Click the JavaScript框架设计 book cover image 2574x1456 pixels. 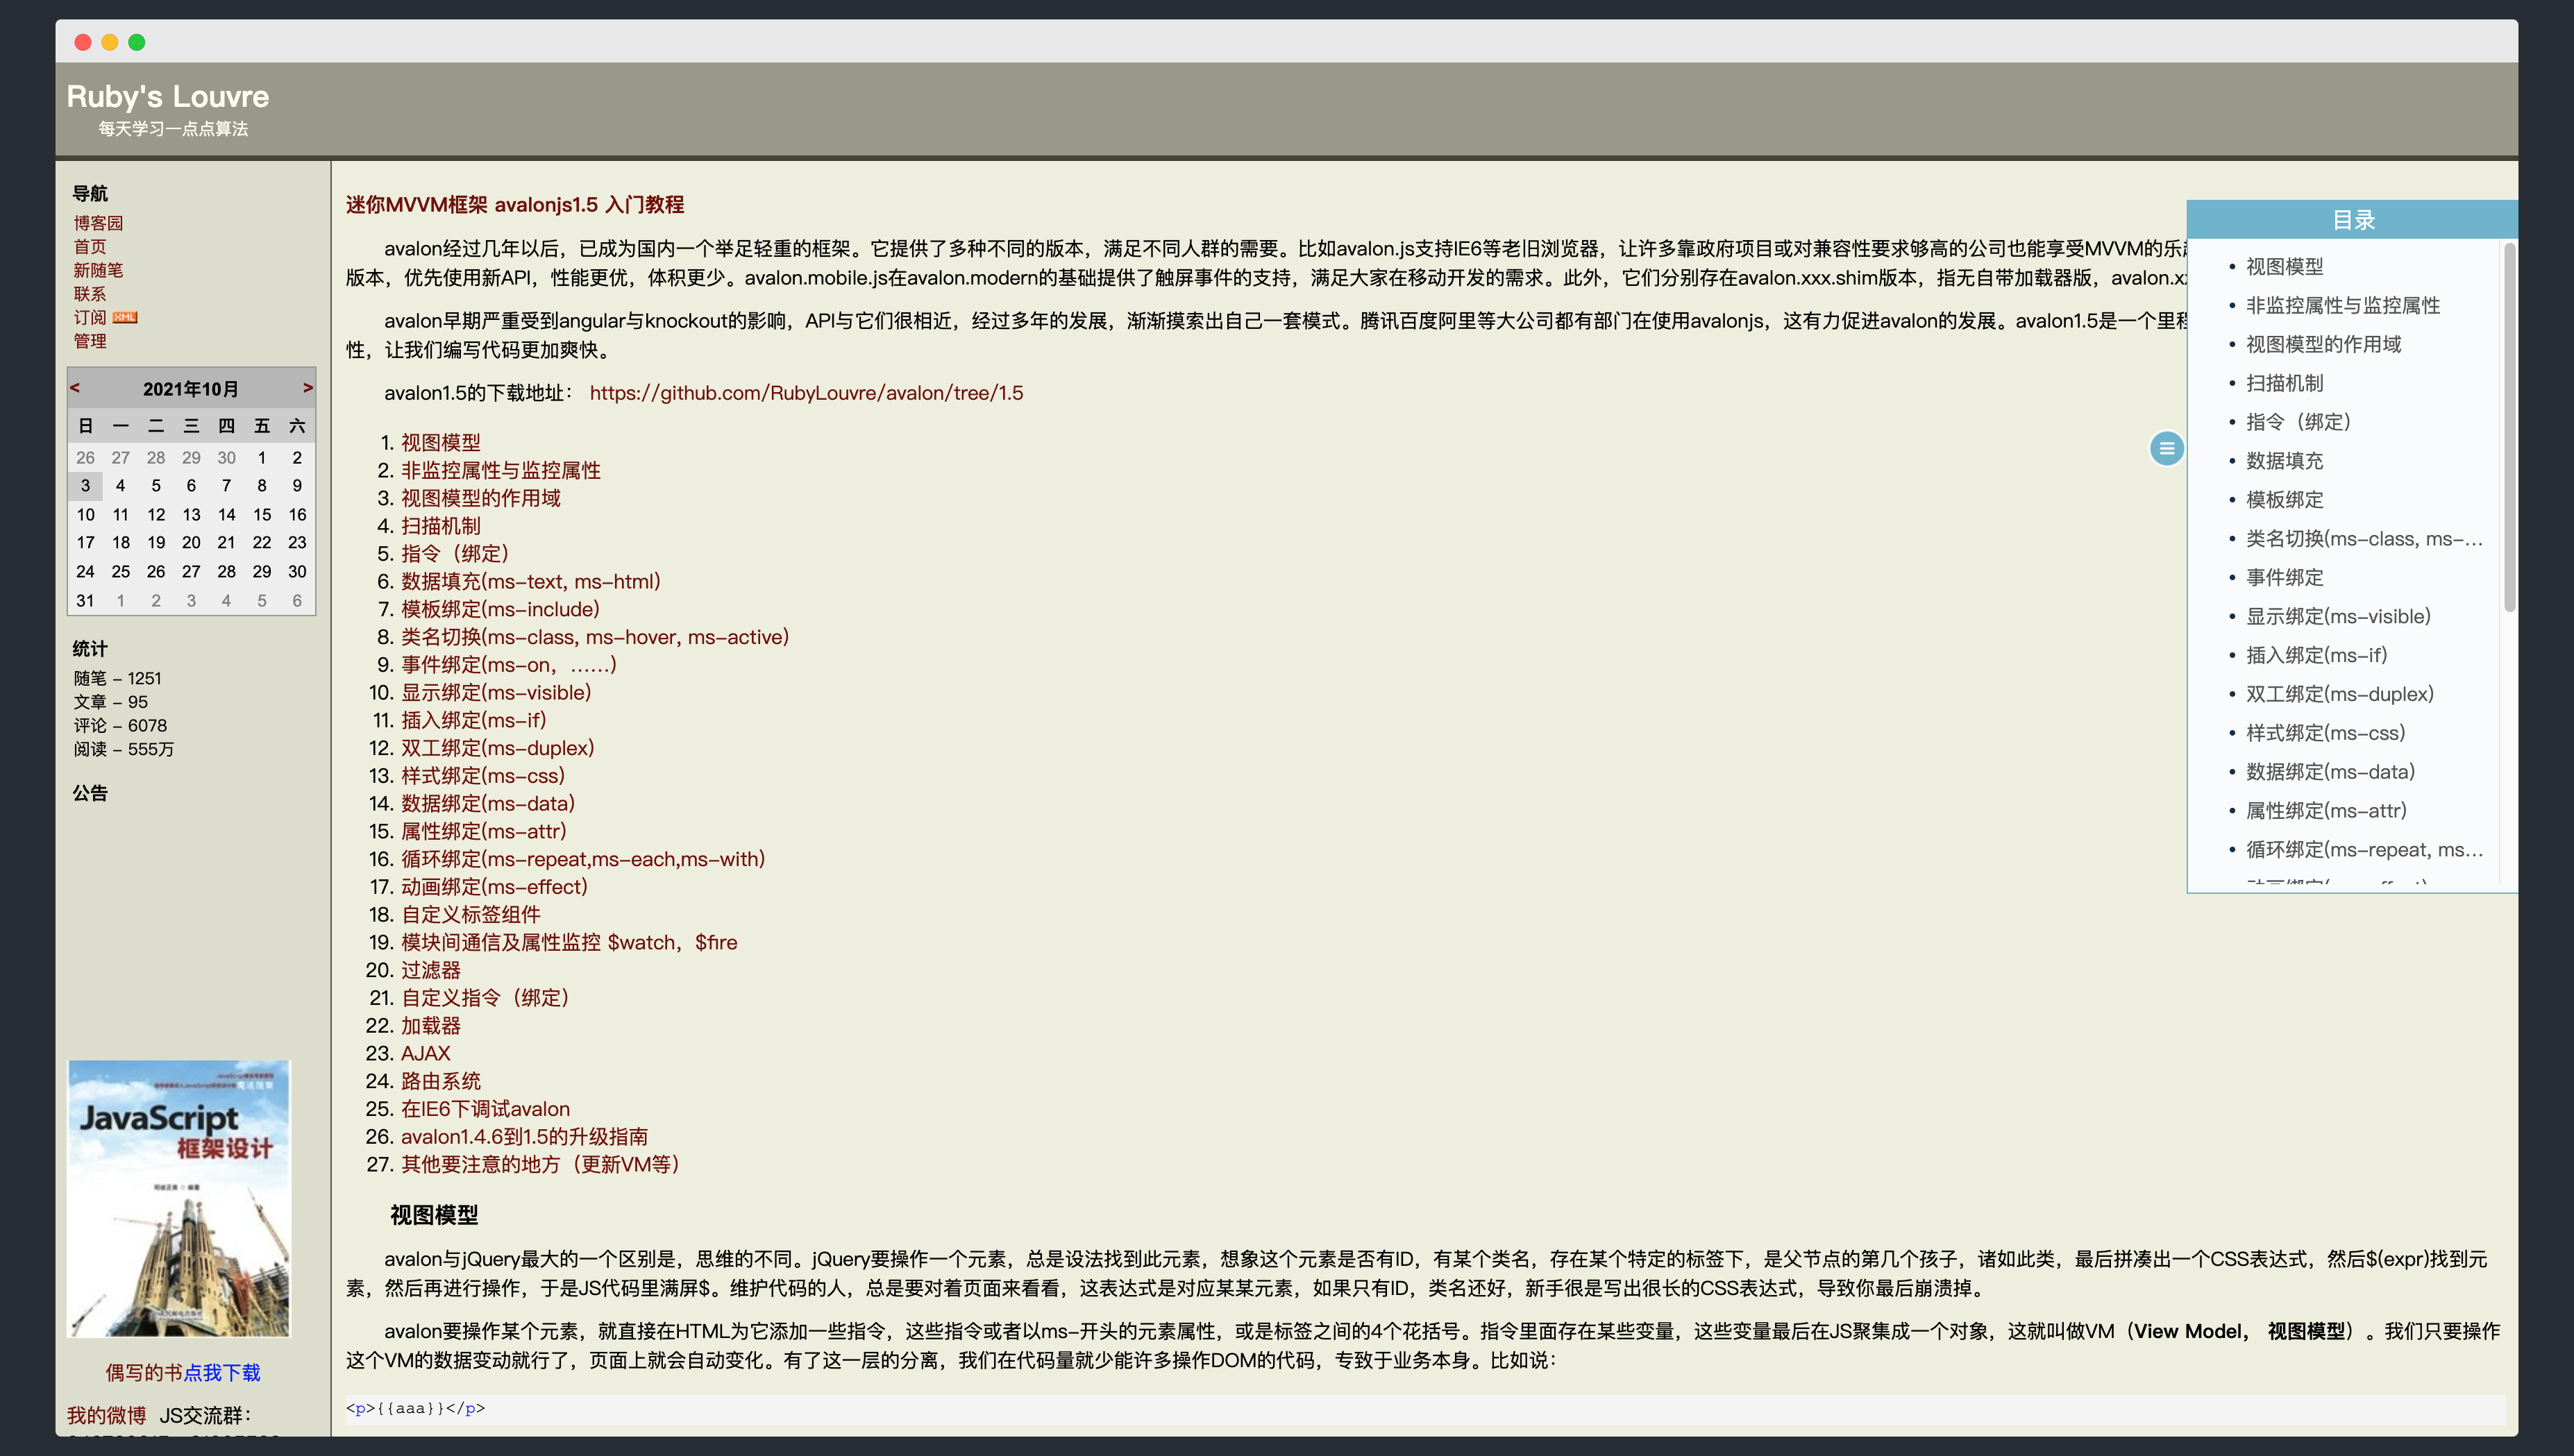coord(179,1198)
